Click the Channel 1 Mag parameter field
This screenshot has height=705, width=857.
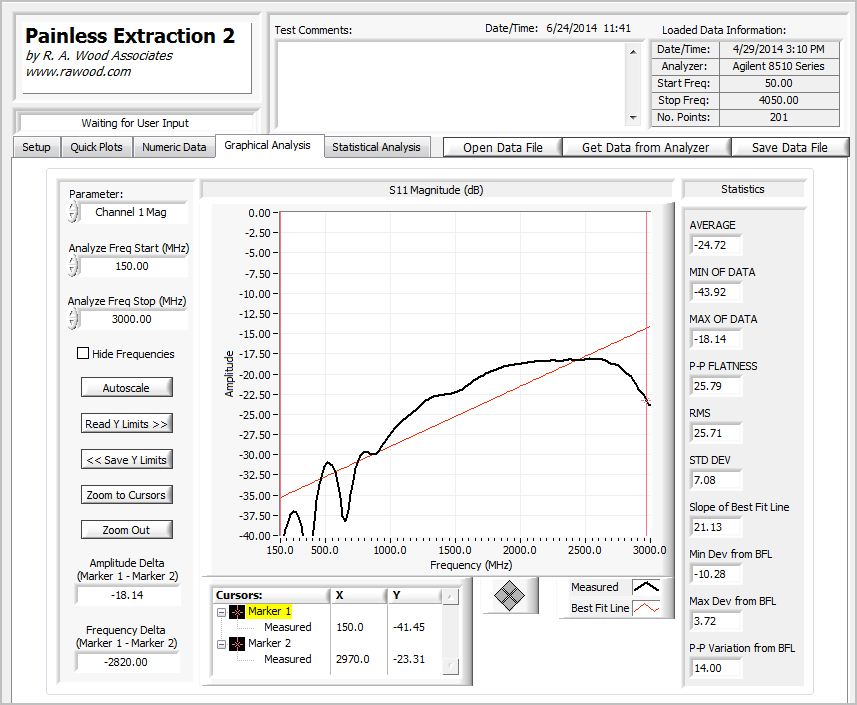pyautogui.click(x=134, y=212)
